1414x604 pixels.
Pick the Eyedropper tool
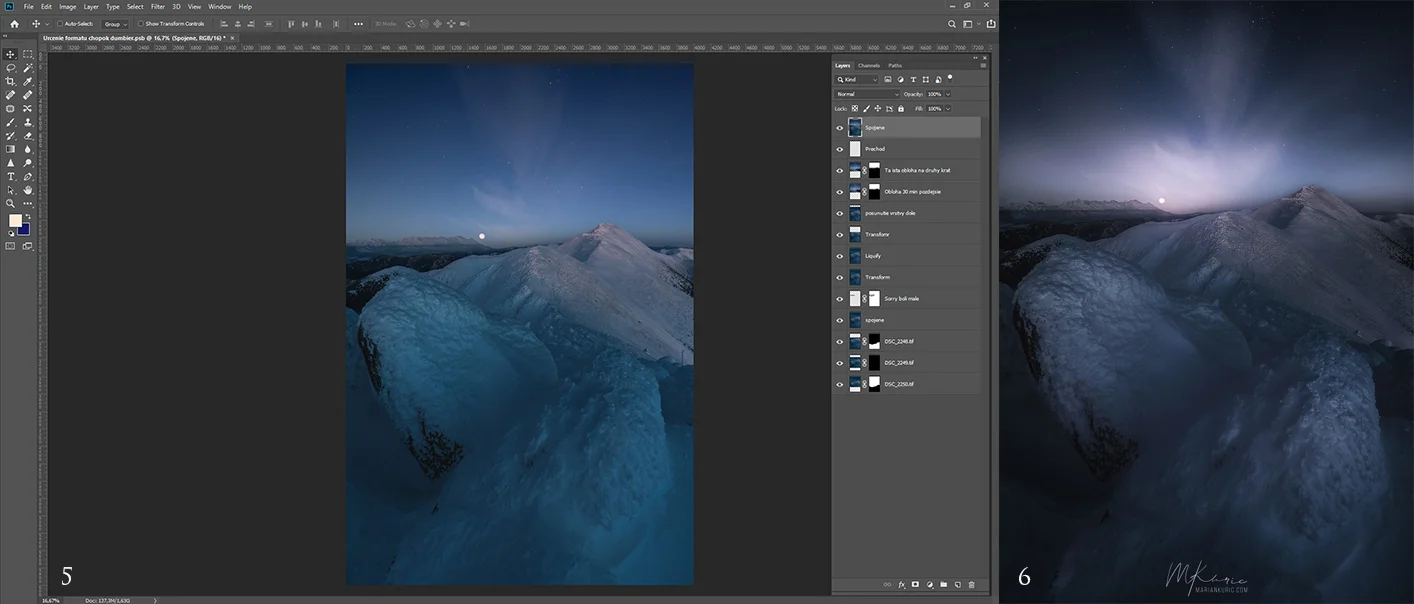point(28,81)
